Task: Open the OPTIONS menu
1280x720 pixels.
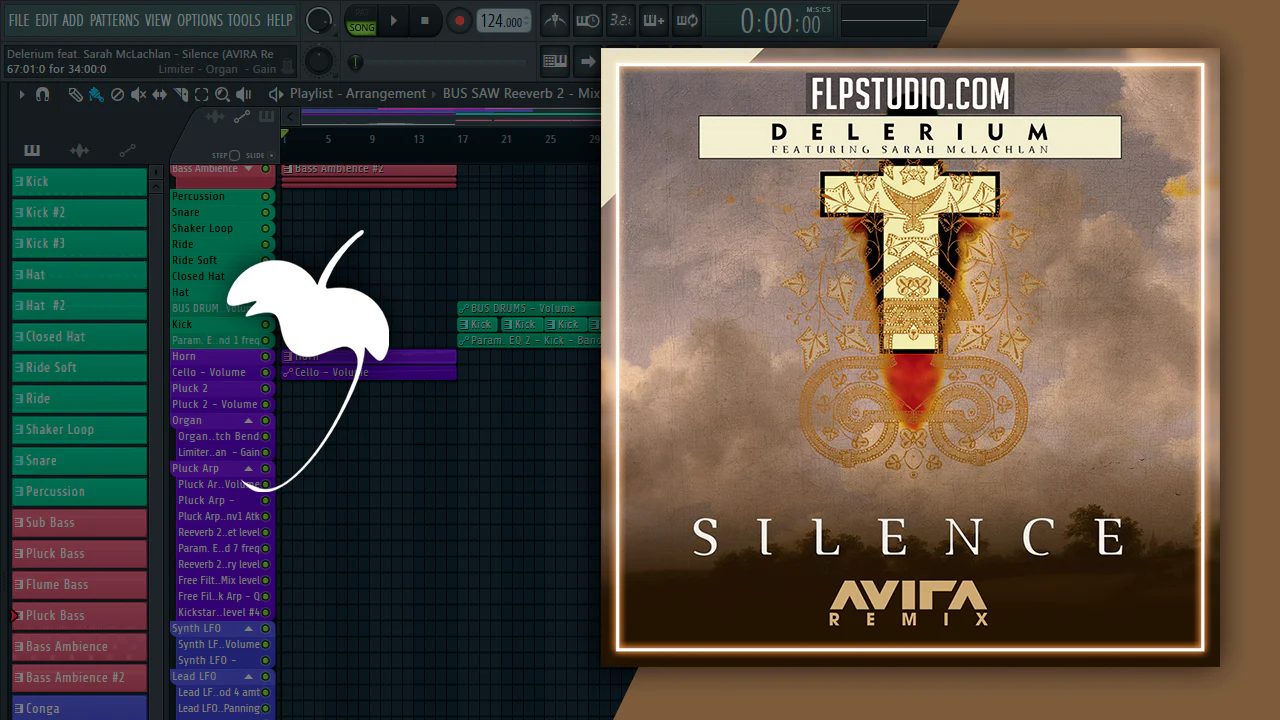Action: [x=200, y=20]
